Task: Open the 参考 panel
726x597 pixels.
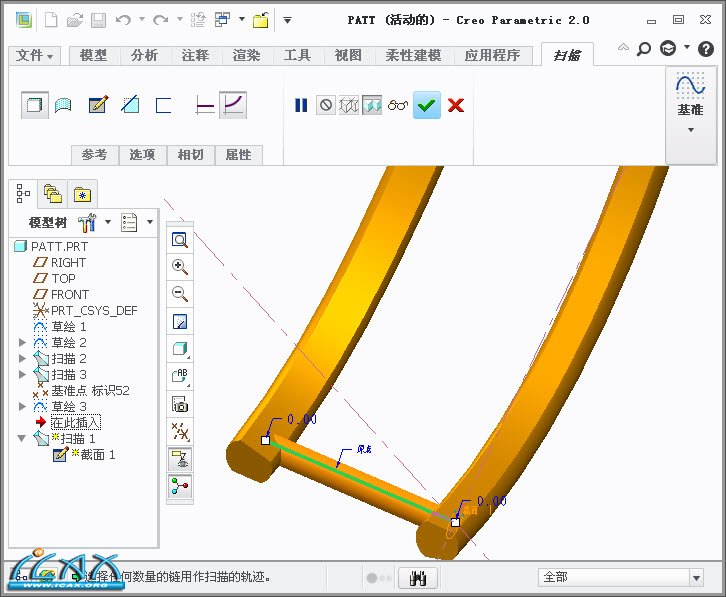Action: pyautogui.click(x=94, y=155)
